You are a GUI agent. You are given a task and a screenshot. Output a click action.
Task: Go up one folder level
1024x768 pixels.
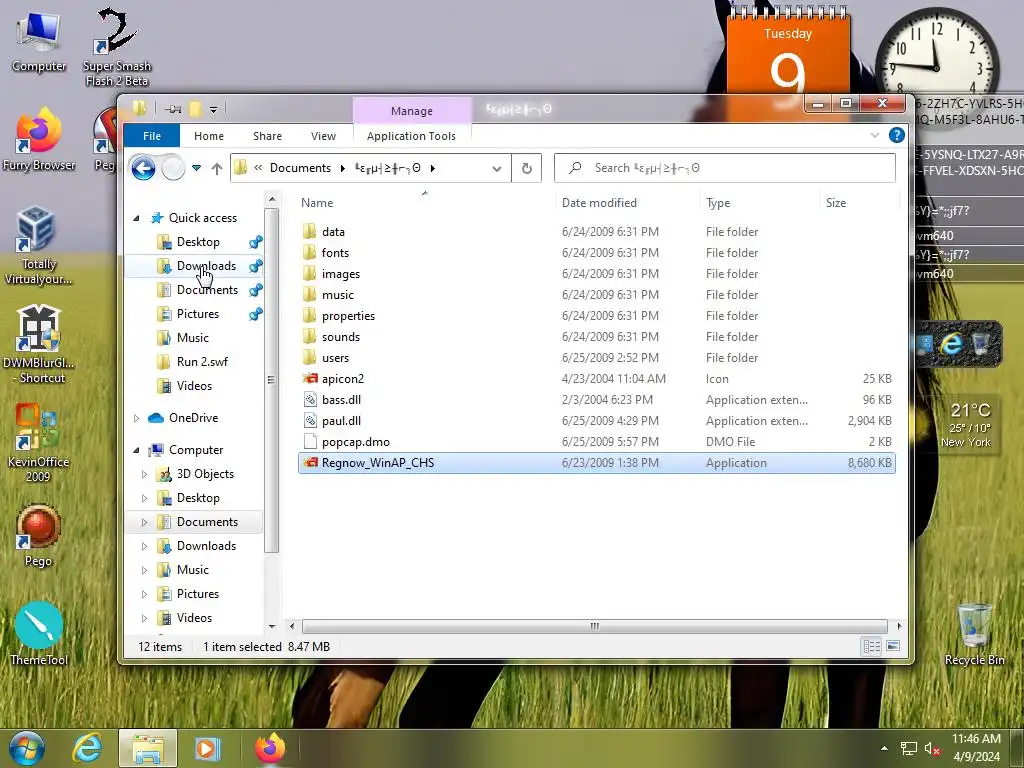click(x=217, y=168)
